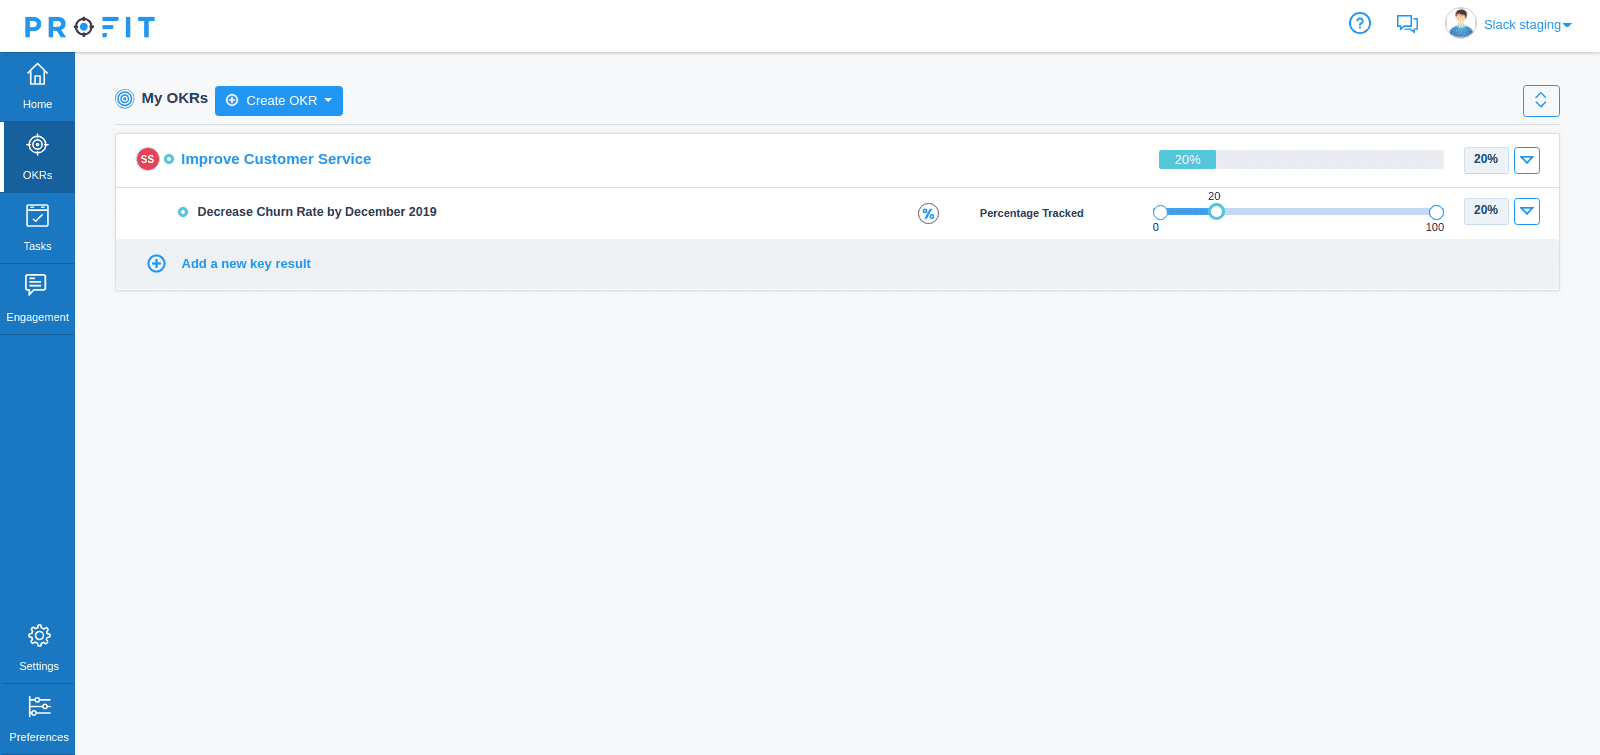
Task: Click Add a new key result link
Action: click(x=246, y=264)
